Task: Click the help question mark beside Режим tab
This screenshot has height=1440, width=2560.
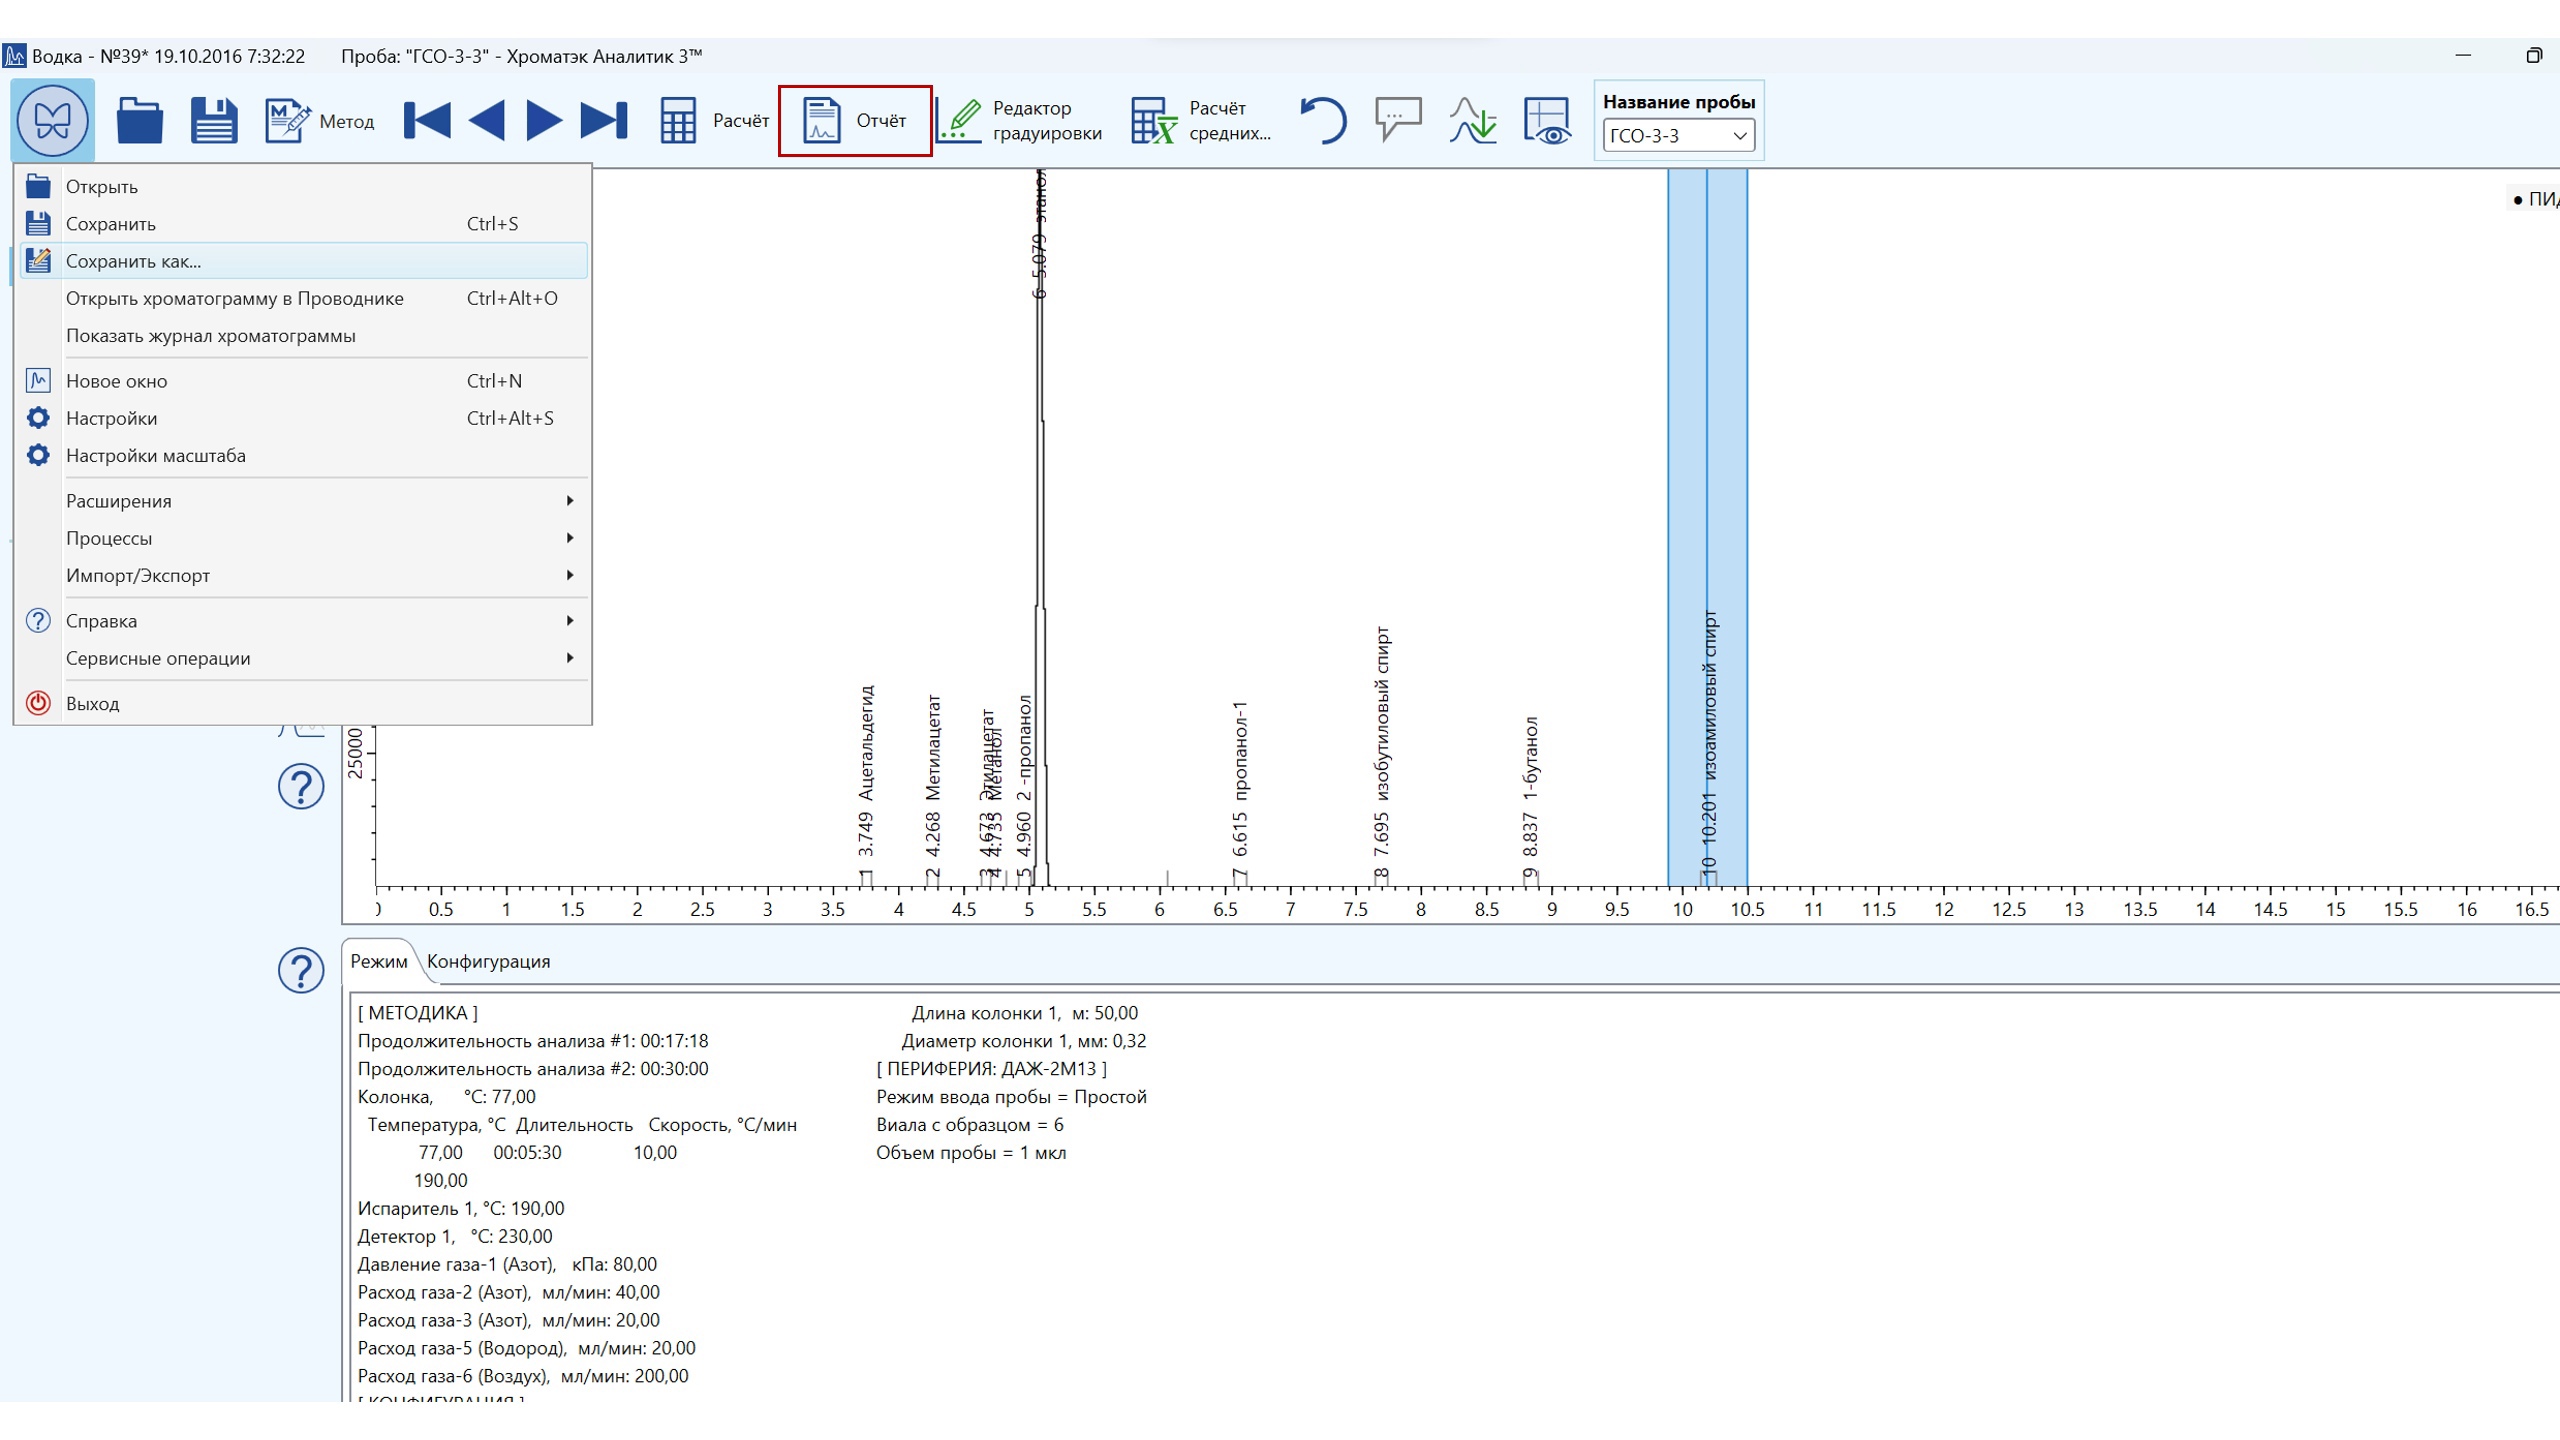Action: 300,970
